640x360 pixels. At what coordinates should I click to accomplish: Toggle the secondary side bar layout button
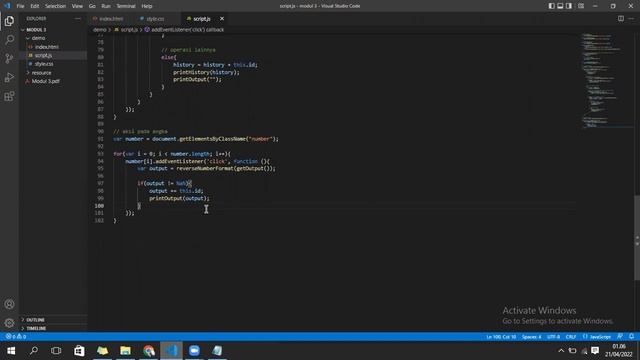(x=569, y=6)
